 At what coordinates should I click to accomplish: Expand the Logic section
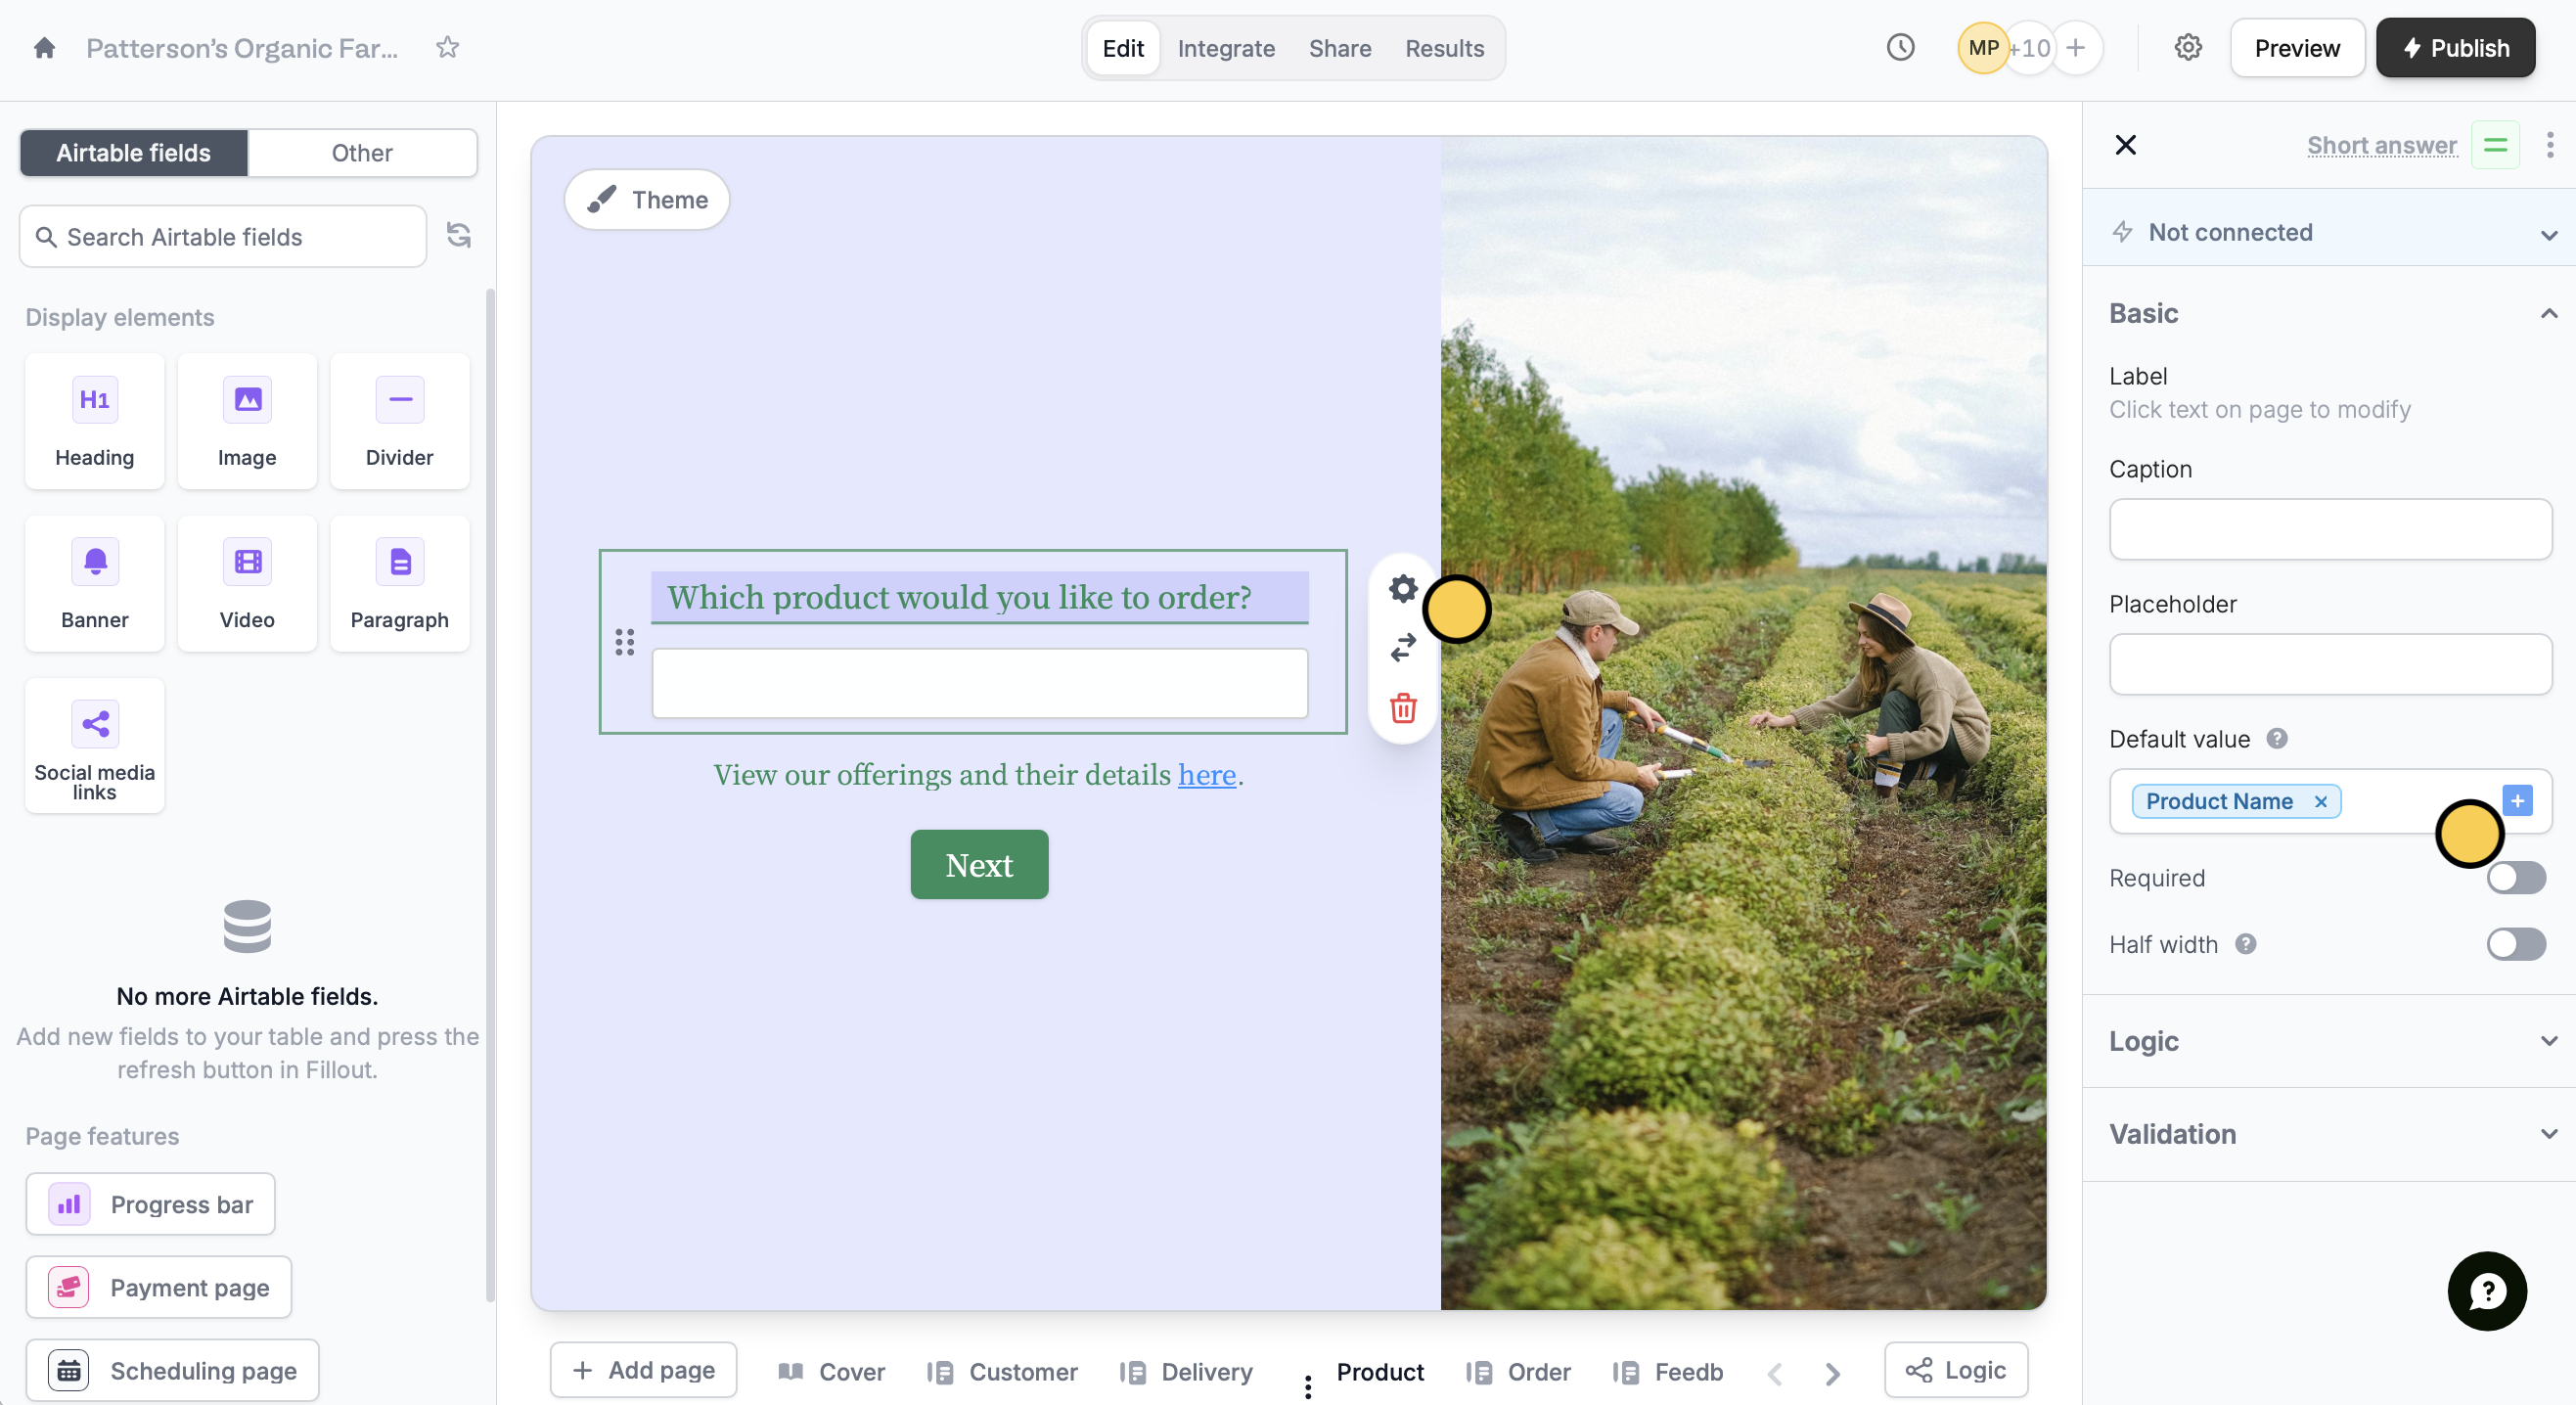click(2329, 1041)
